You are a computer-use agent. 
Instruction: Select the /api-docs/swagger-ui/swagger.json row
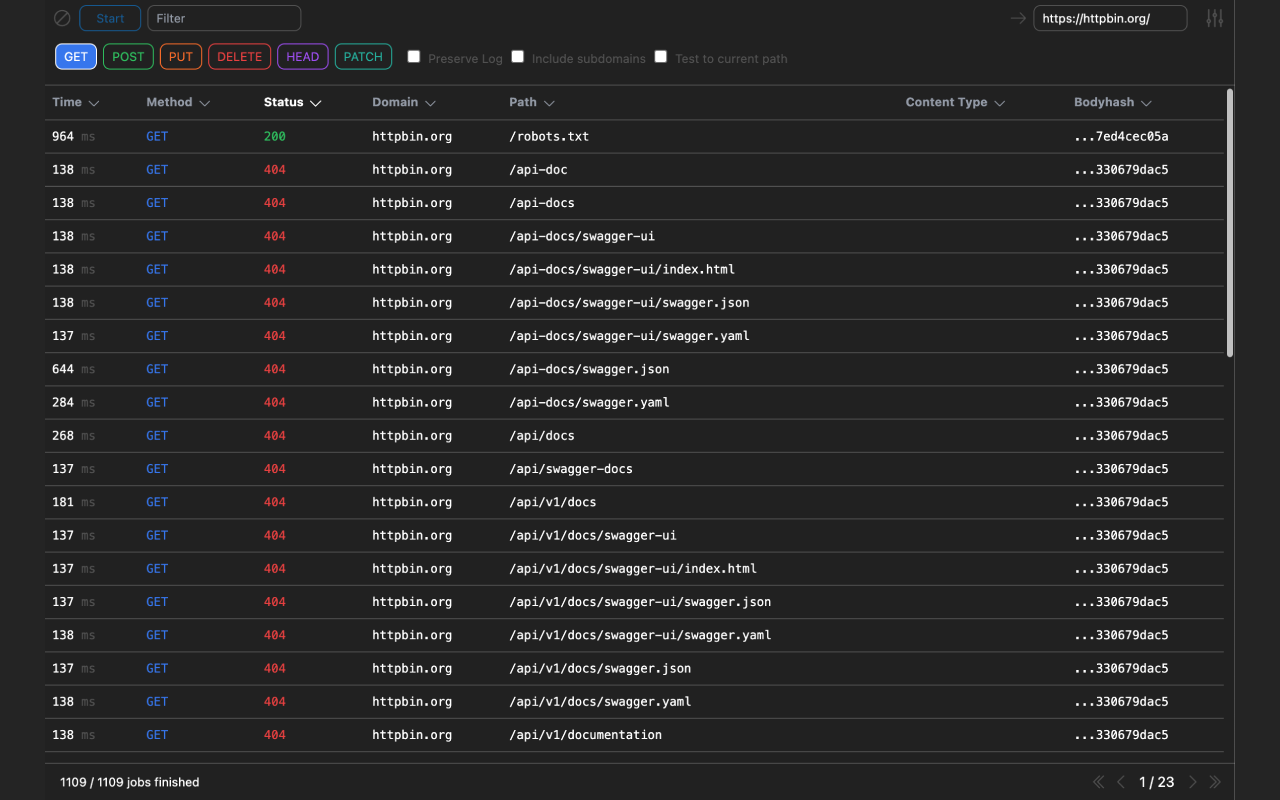634,303
